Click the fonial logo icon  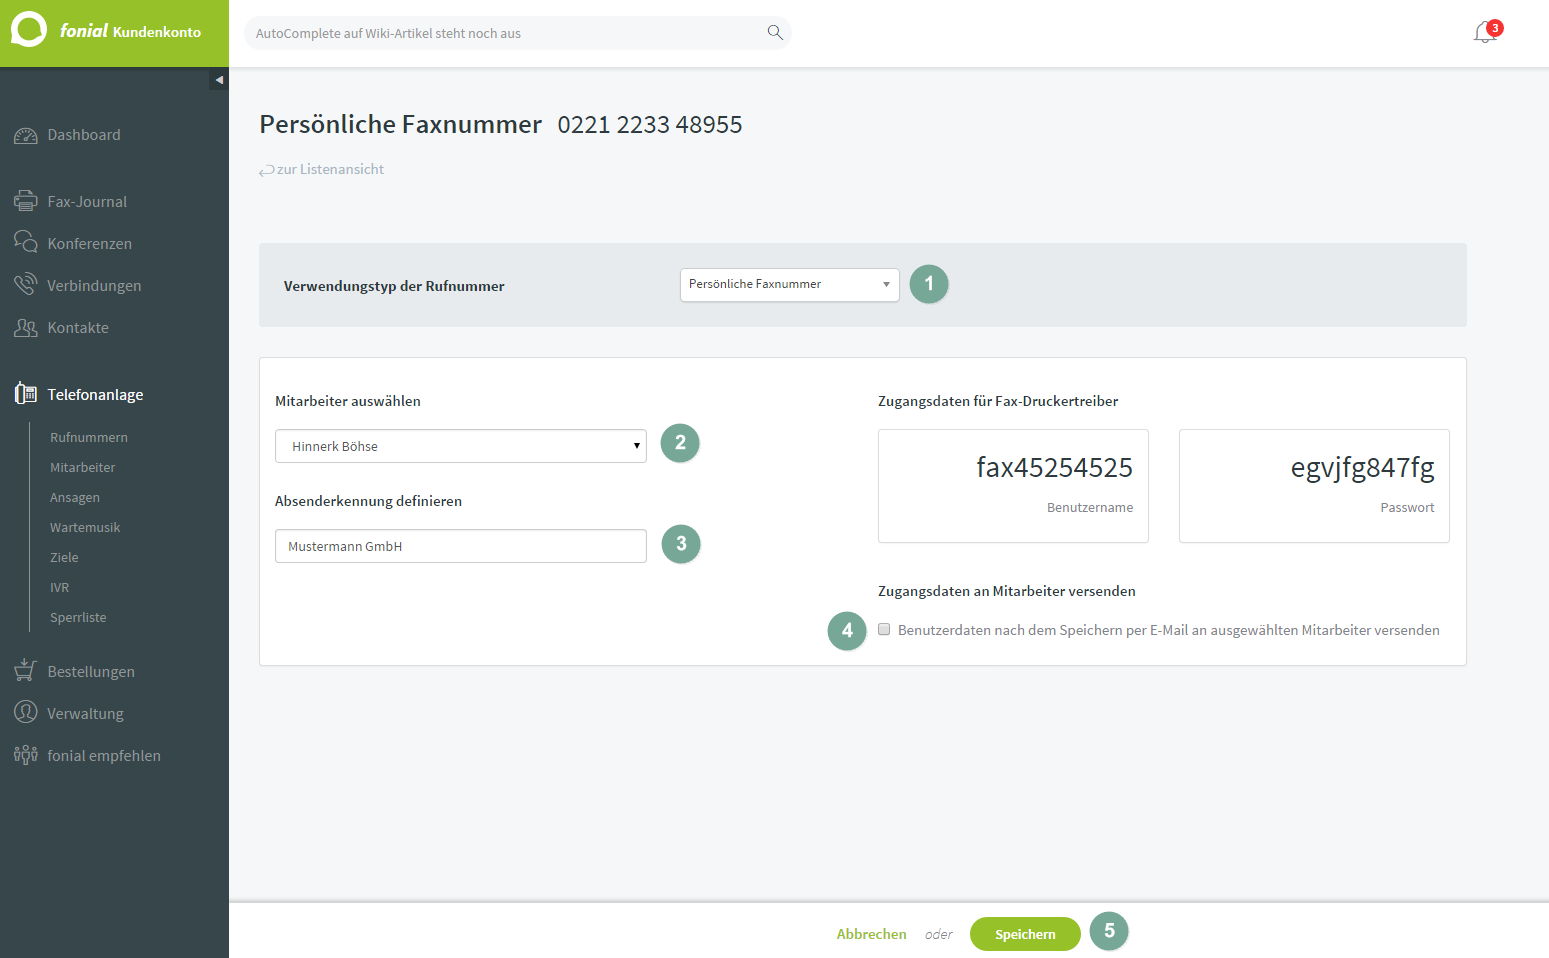[29, 30]
